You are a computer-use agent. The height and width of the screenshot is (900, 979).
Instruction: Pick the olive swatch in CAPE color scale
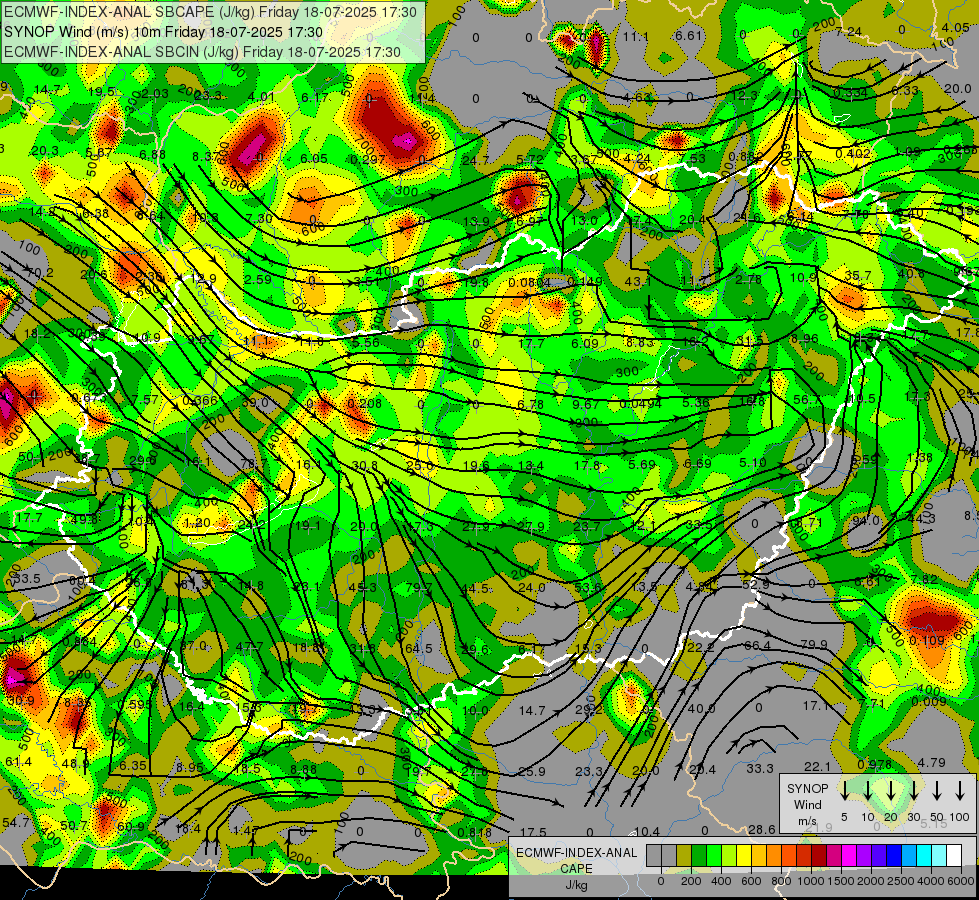pos(684,855)
